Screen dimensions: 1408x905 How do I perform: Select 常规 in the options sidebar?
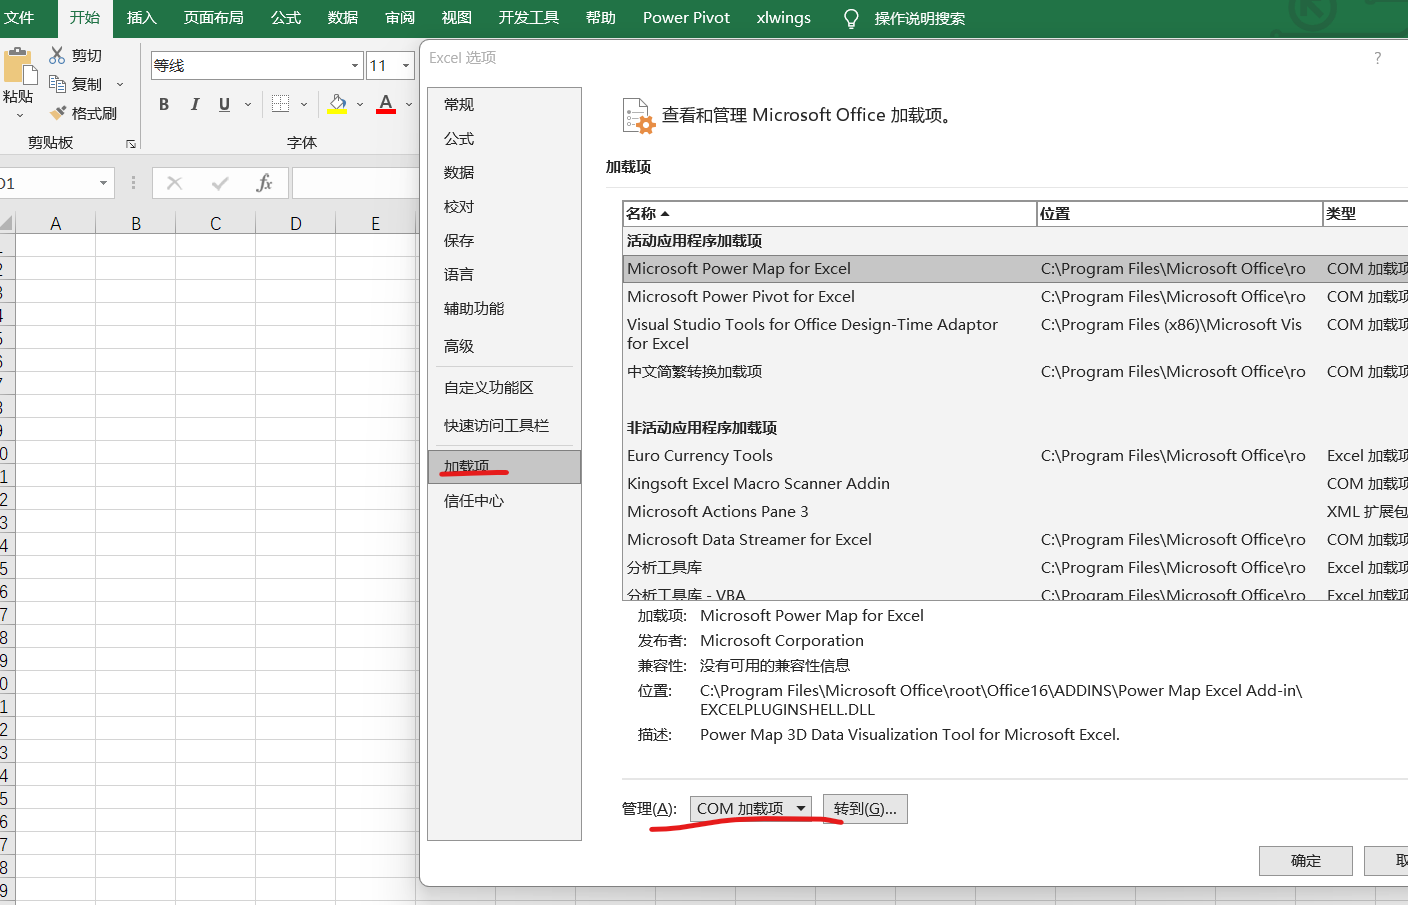(x=504, y=105)
